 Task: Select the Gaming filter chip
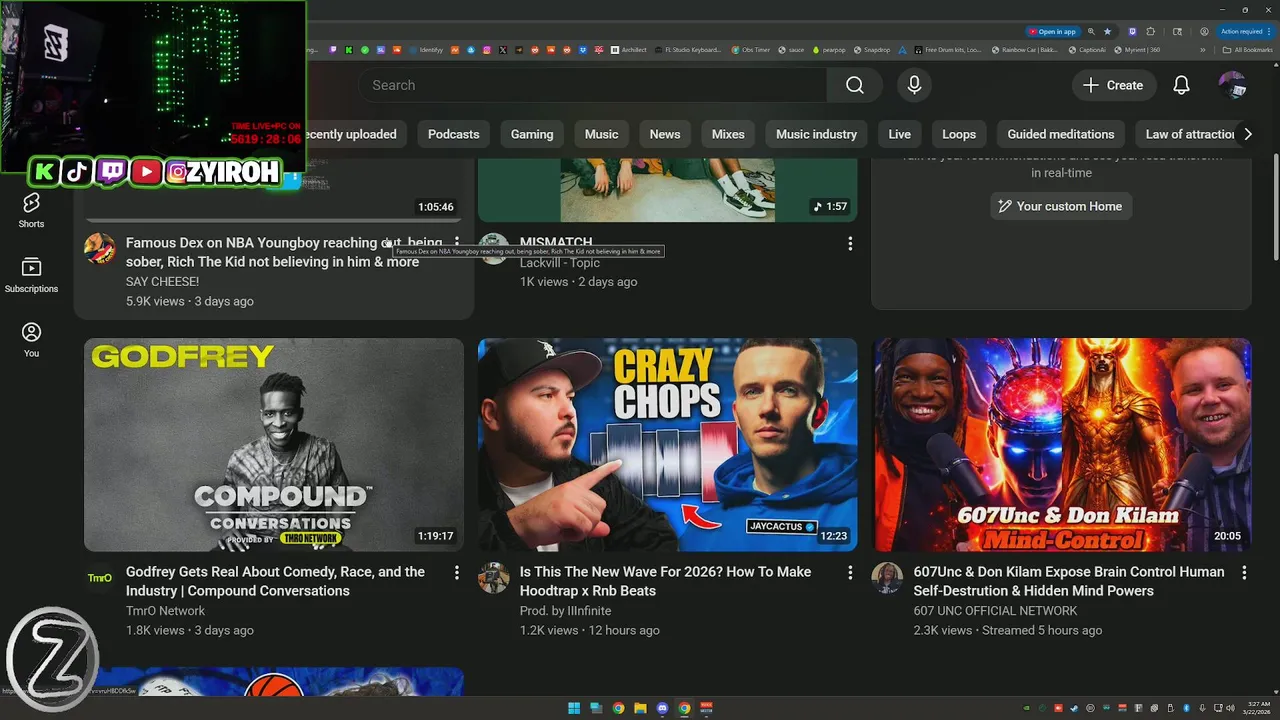532,134
